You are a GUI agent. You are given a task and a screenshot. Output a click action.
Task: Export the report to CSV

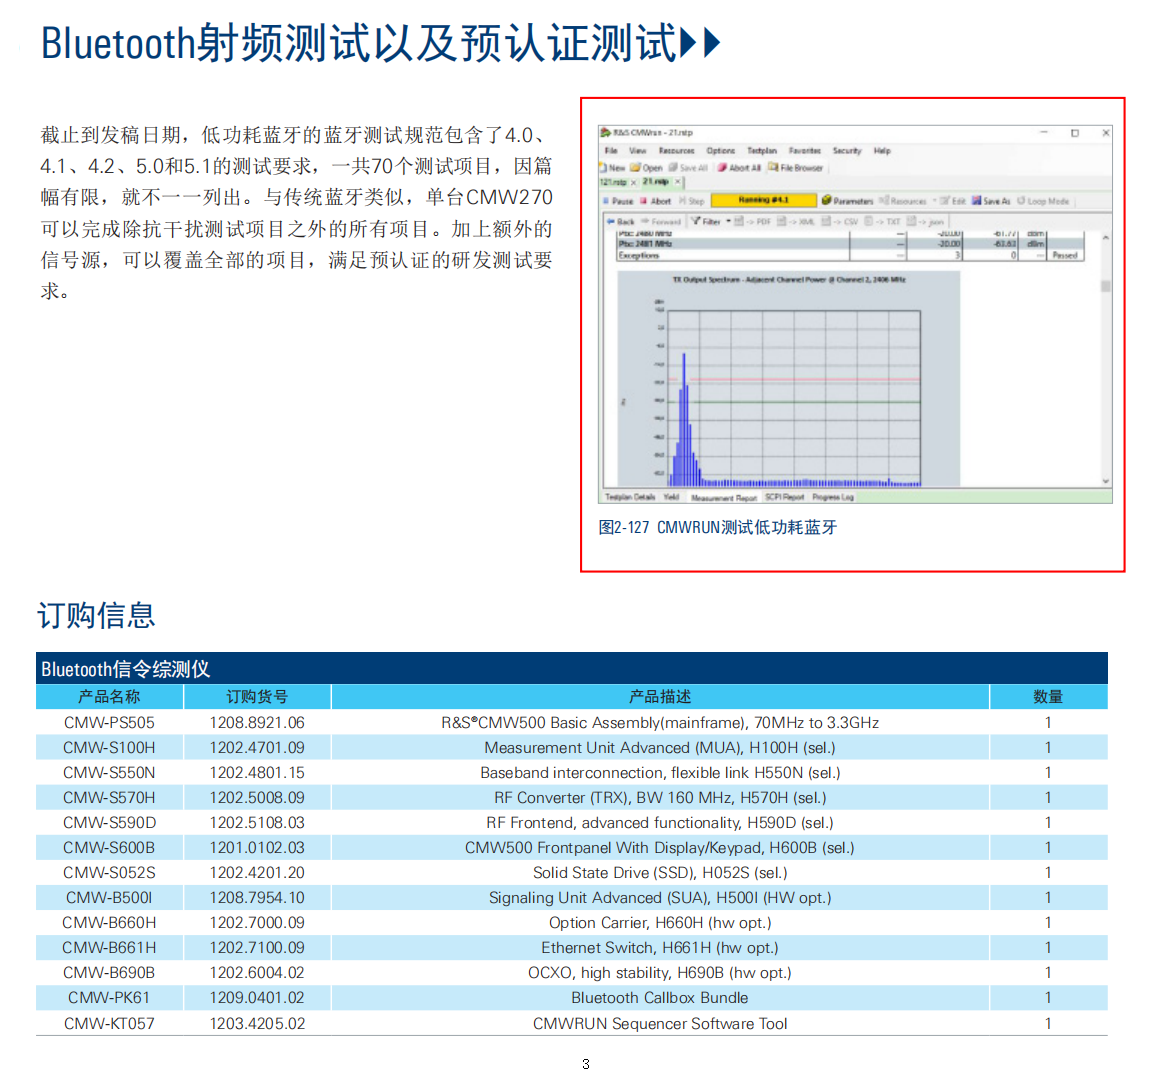(840, 221)
